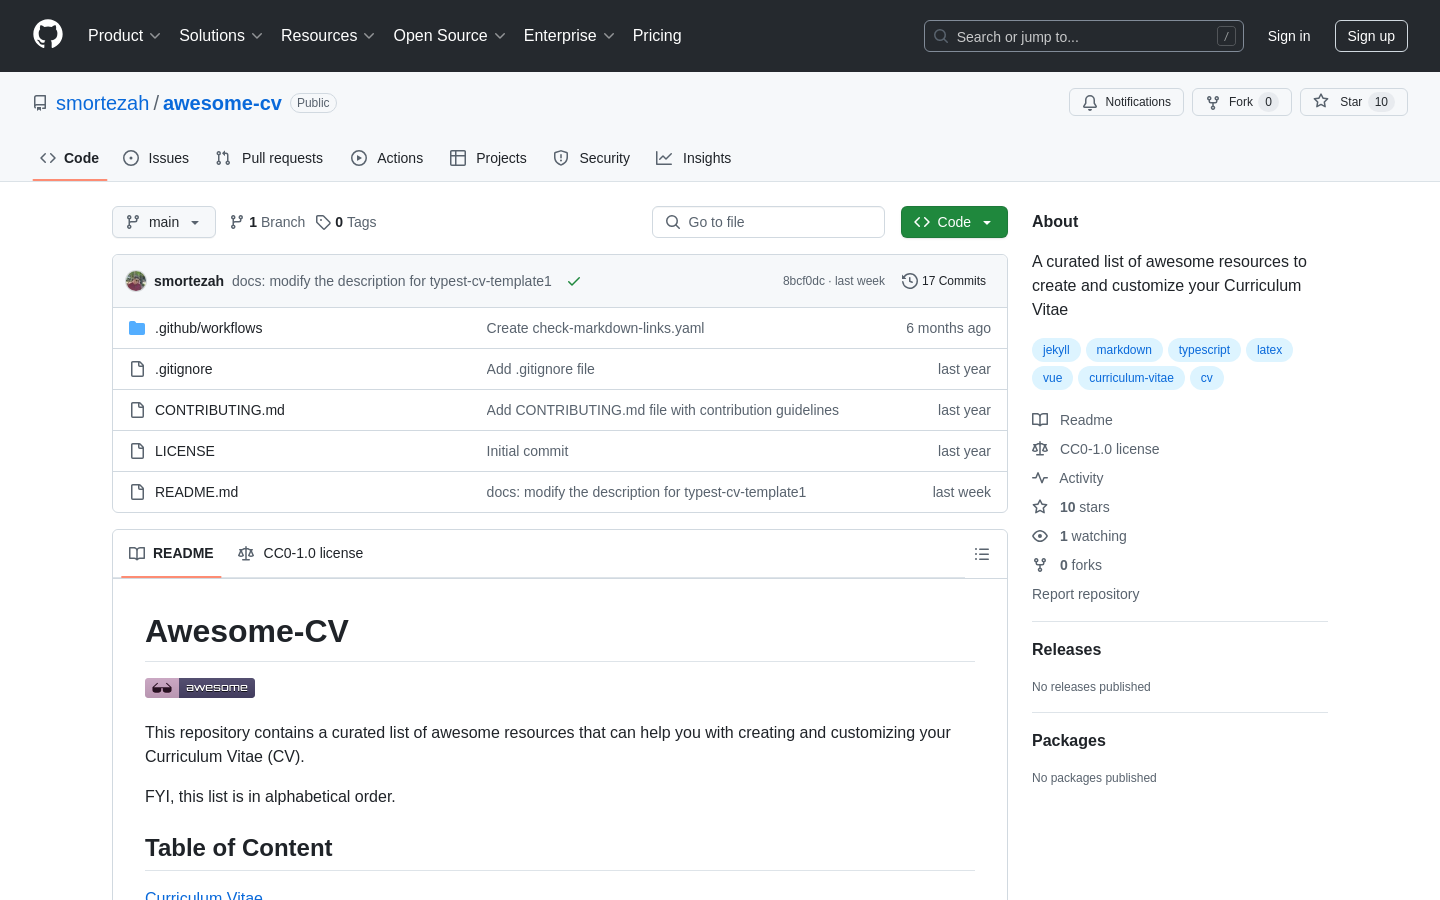Switch to the Pull requests tab
This screenshot has width=1440, height=900.
click(269, 158)
